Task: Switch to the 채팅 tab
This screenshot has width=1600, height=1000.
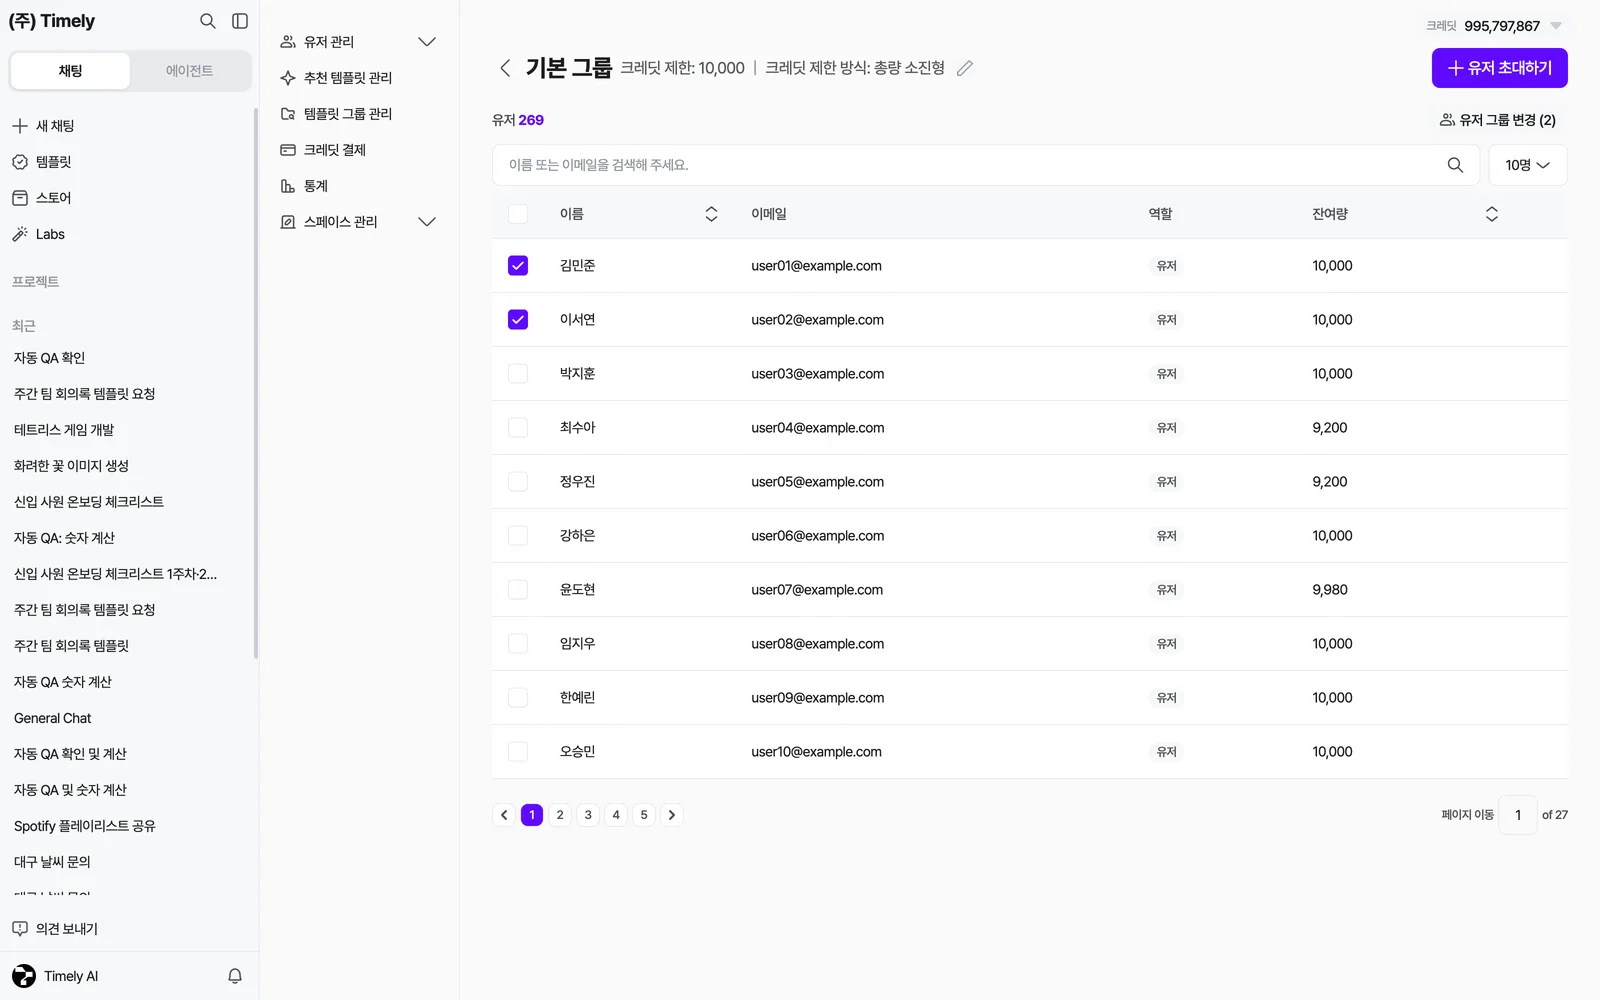Action: [70, 71]
